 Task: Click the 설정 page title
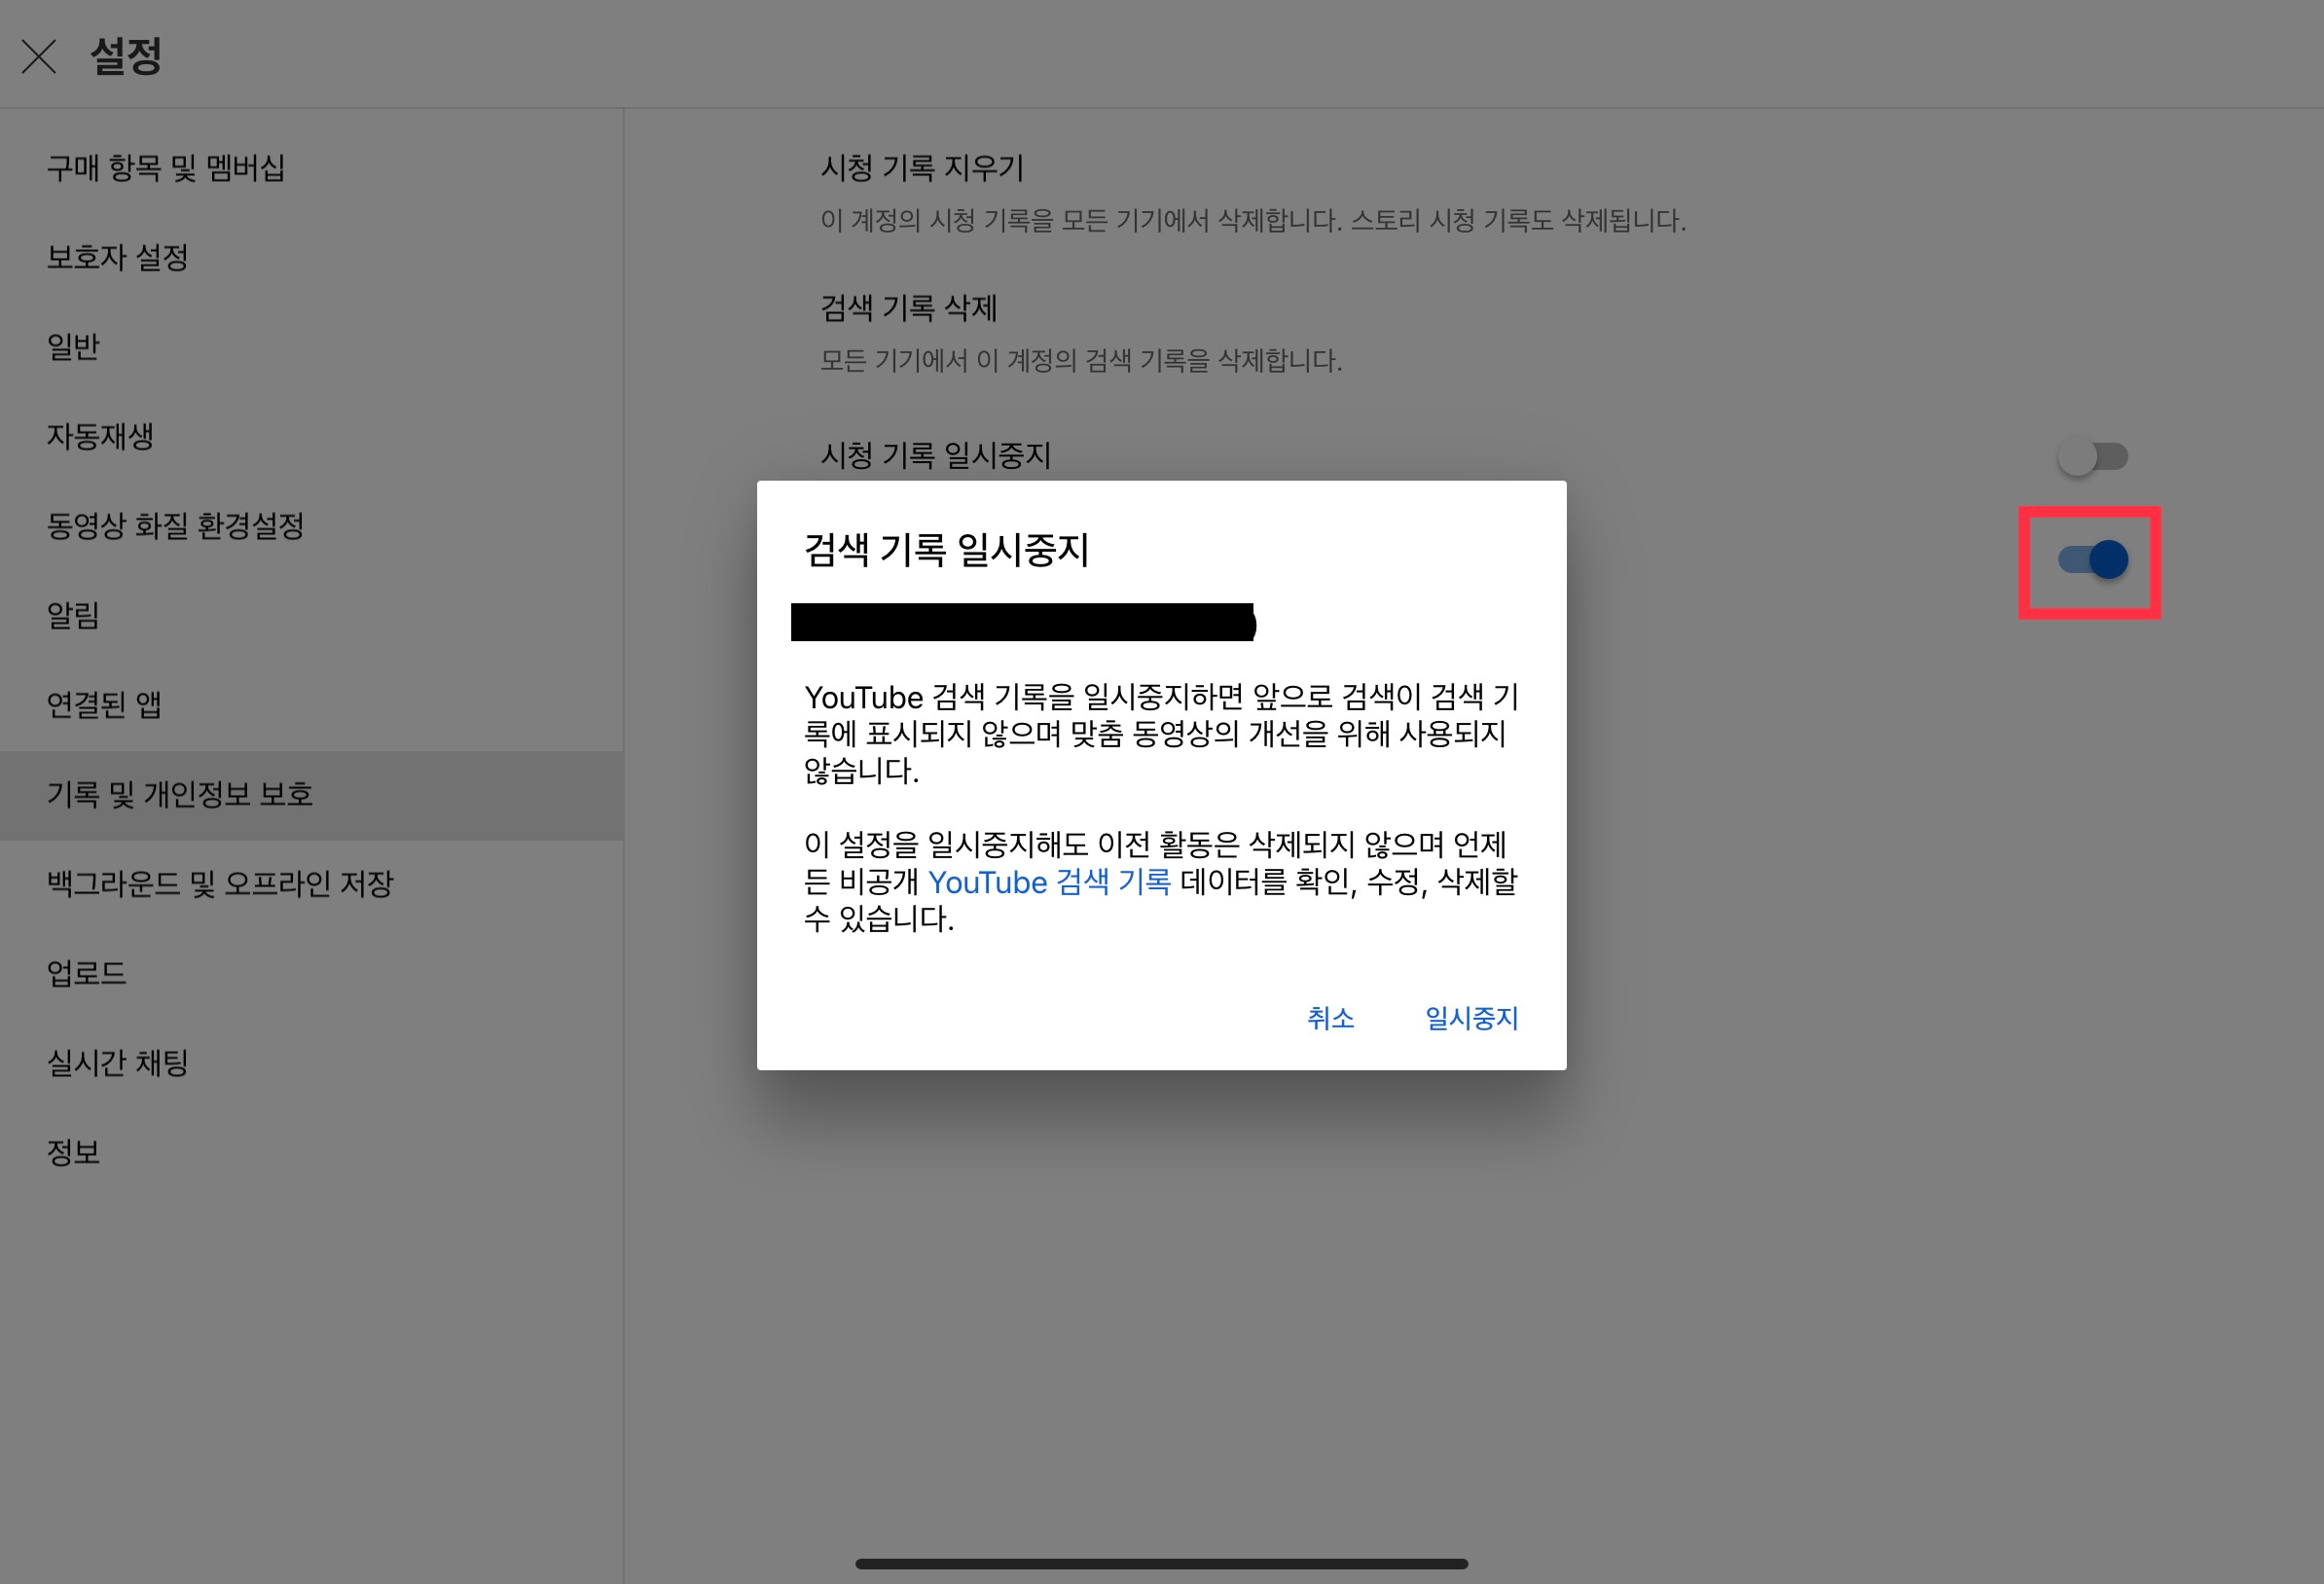point(126,56)
